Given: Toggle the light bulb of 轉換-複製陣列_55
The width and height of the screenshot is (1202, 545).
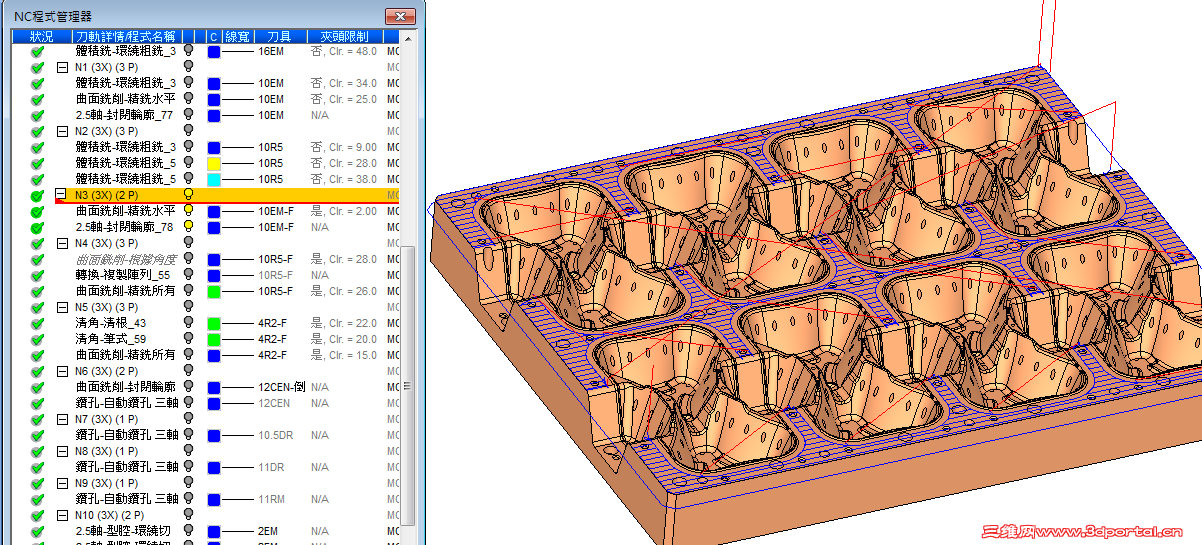Looking at the screenshot, I should pyautogui.click(x=188, y=275).
